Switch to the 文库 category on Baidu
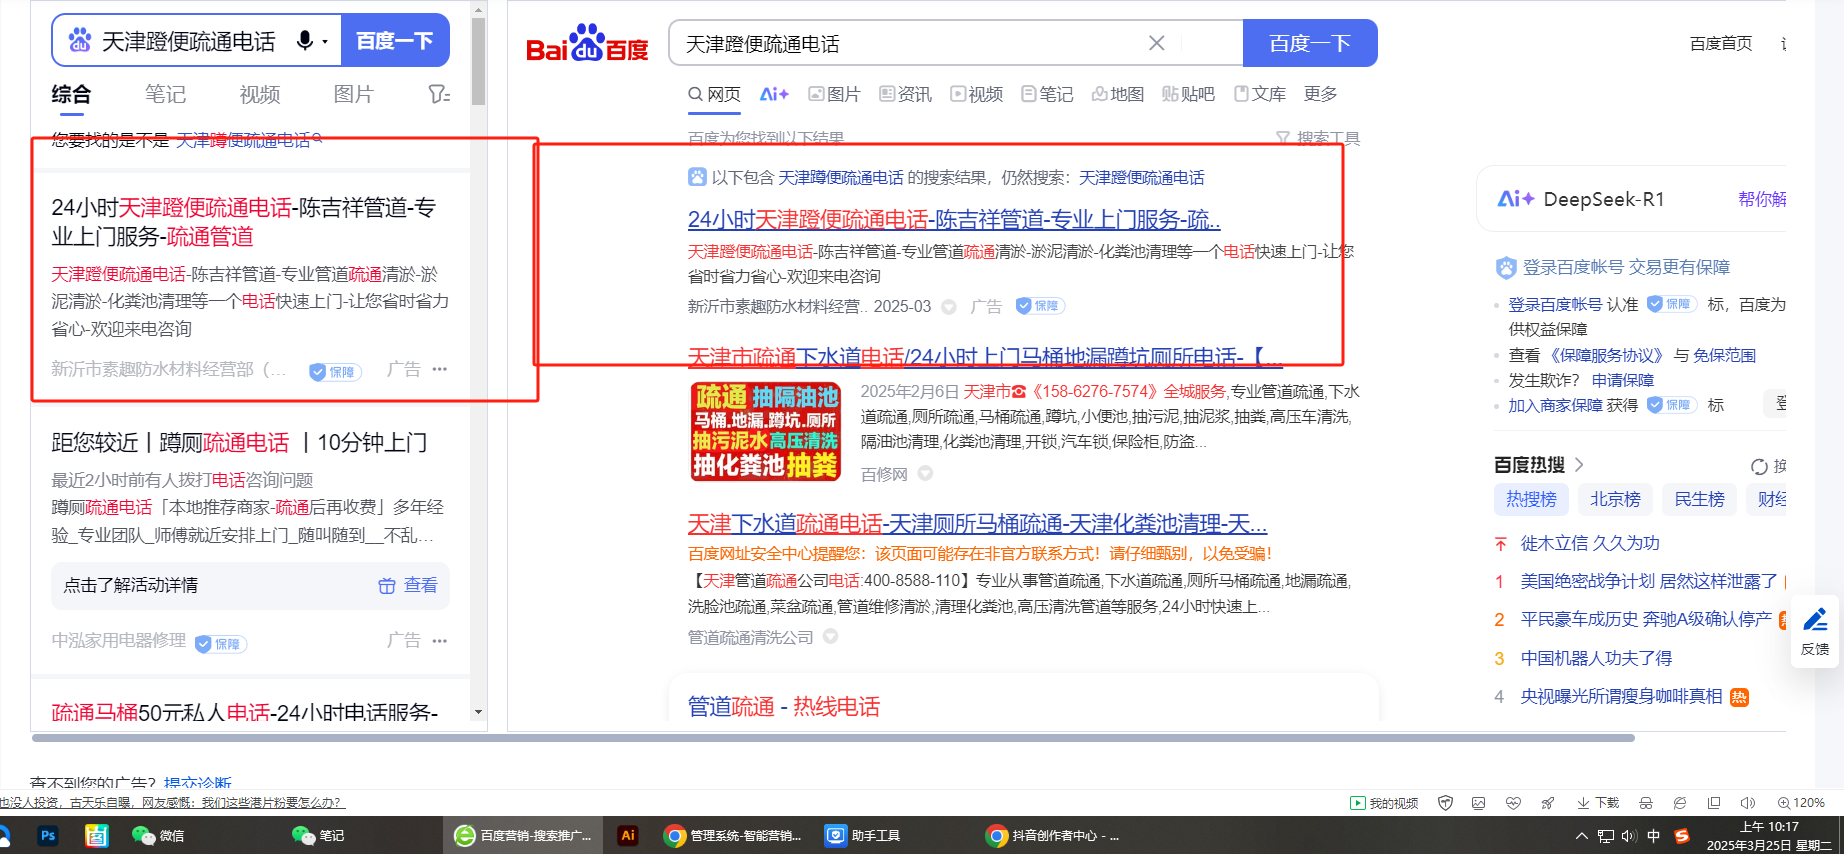The image size is (1844, 854). click(x=1260, y=94)
